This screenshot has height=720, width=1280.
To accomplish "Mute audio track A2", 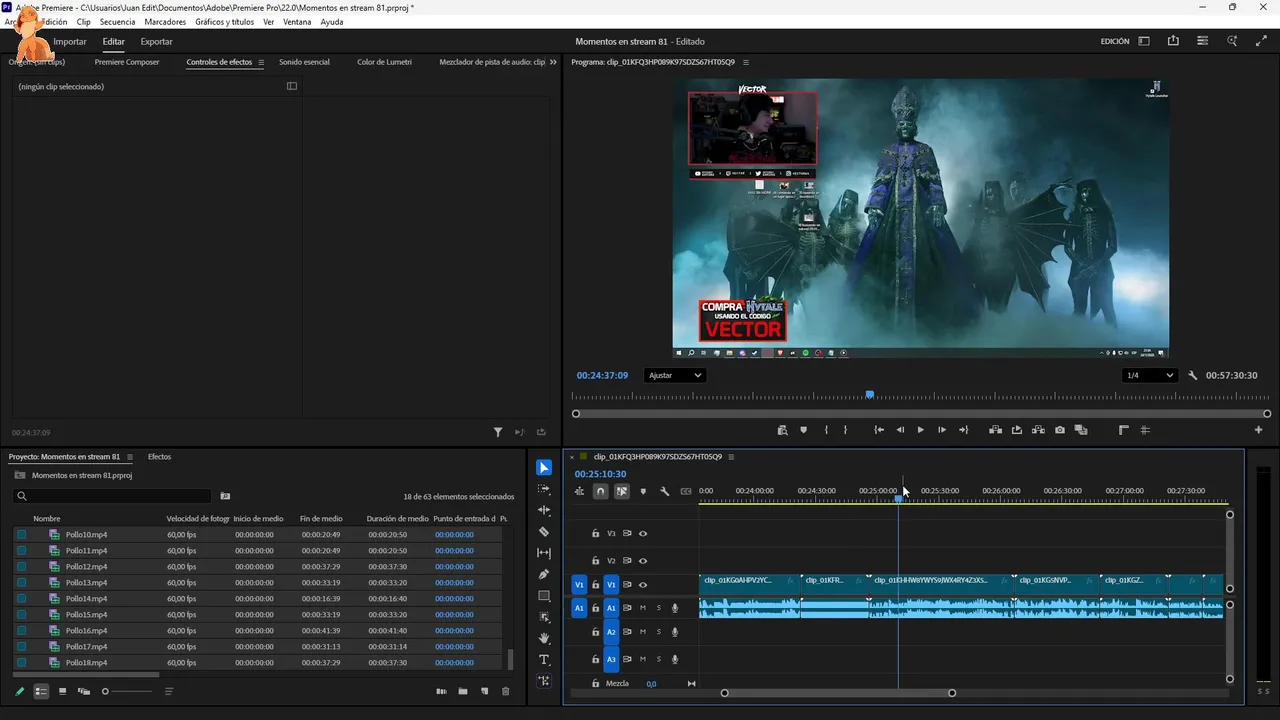I will (643, 632).
